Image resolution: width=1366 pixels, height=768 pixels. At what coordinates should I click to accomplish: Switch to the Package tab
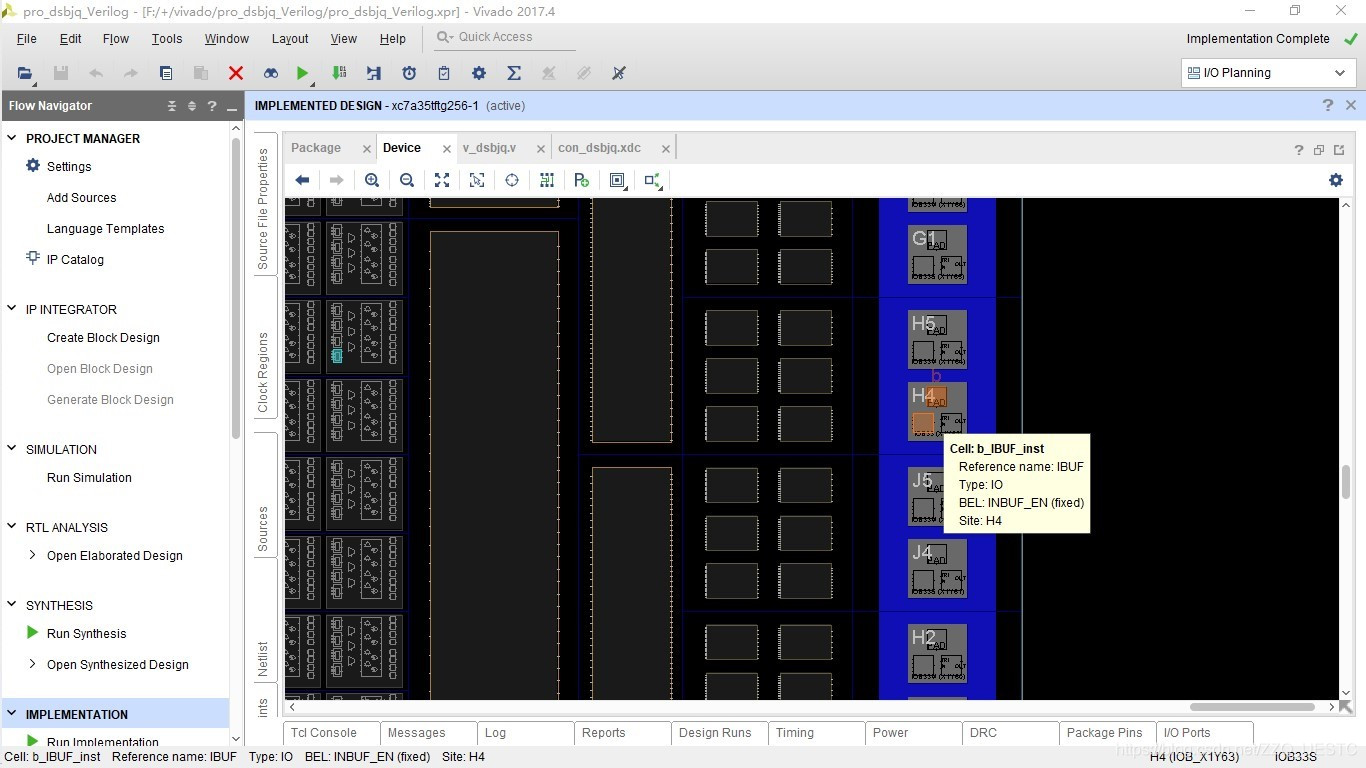[x=316, y=148]
